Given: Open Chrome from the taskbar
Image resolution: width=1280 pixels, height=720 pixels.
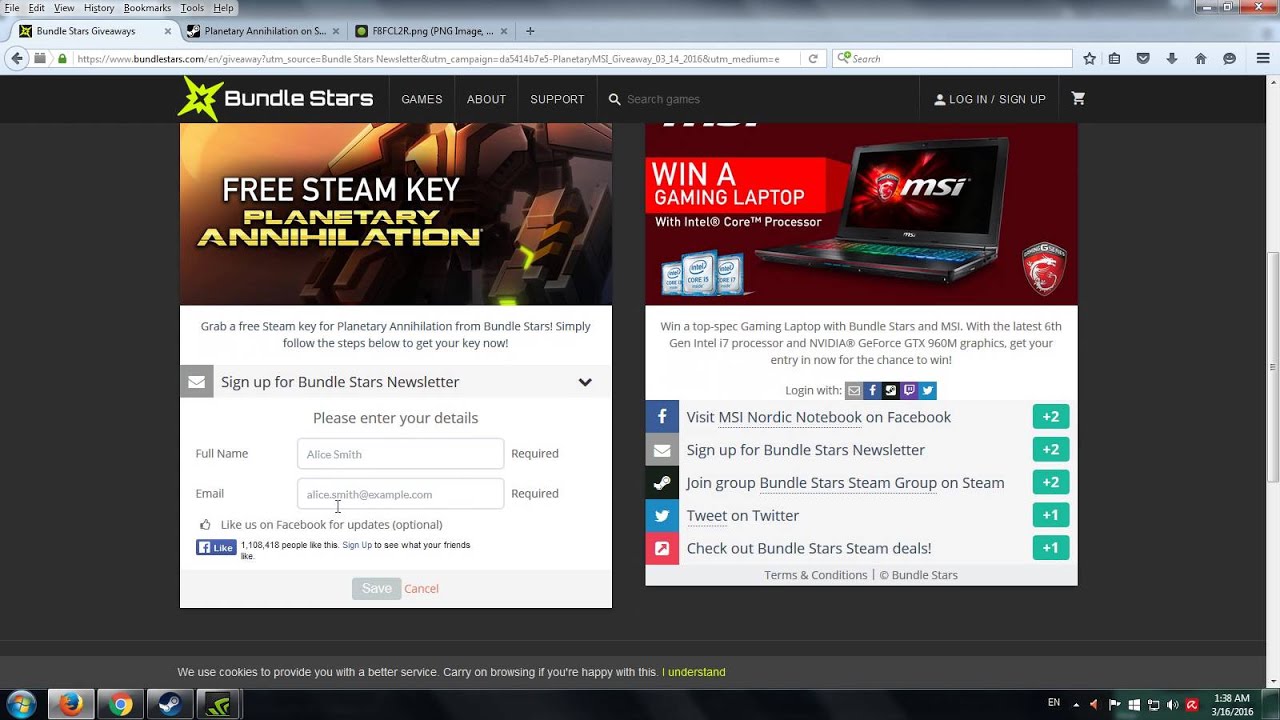Looking at the screenshot, I should (120, 705).
